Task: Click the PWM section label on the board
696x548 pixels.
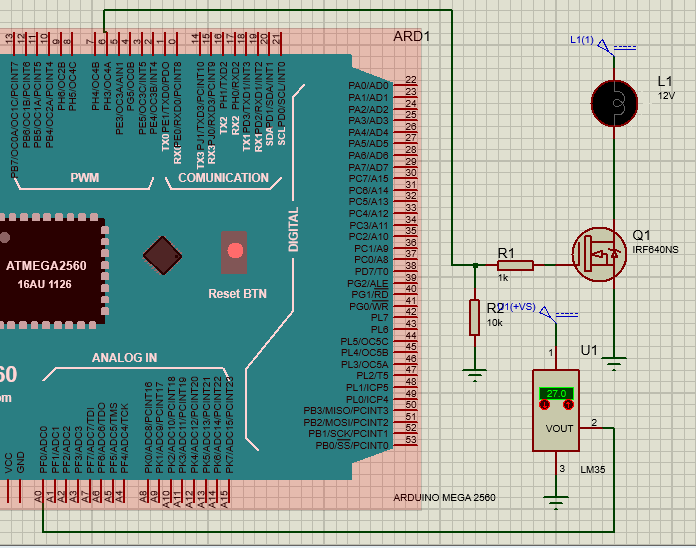Action: point(84,177)
